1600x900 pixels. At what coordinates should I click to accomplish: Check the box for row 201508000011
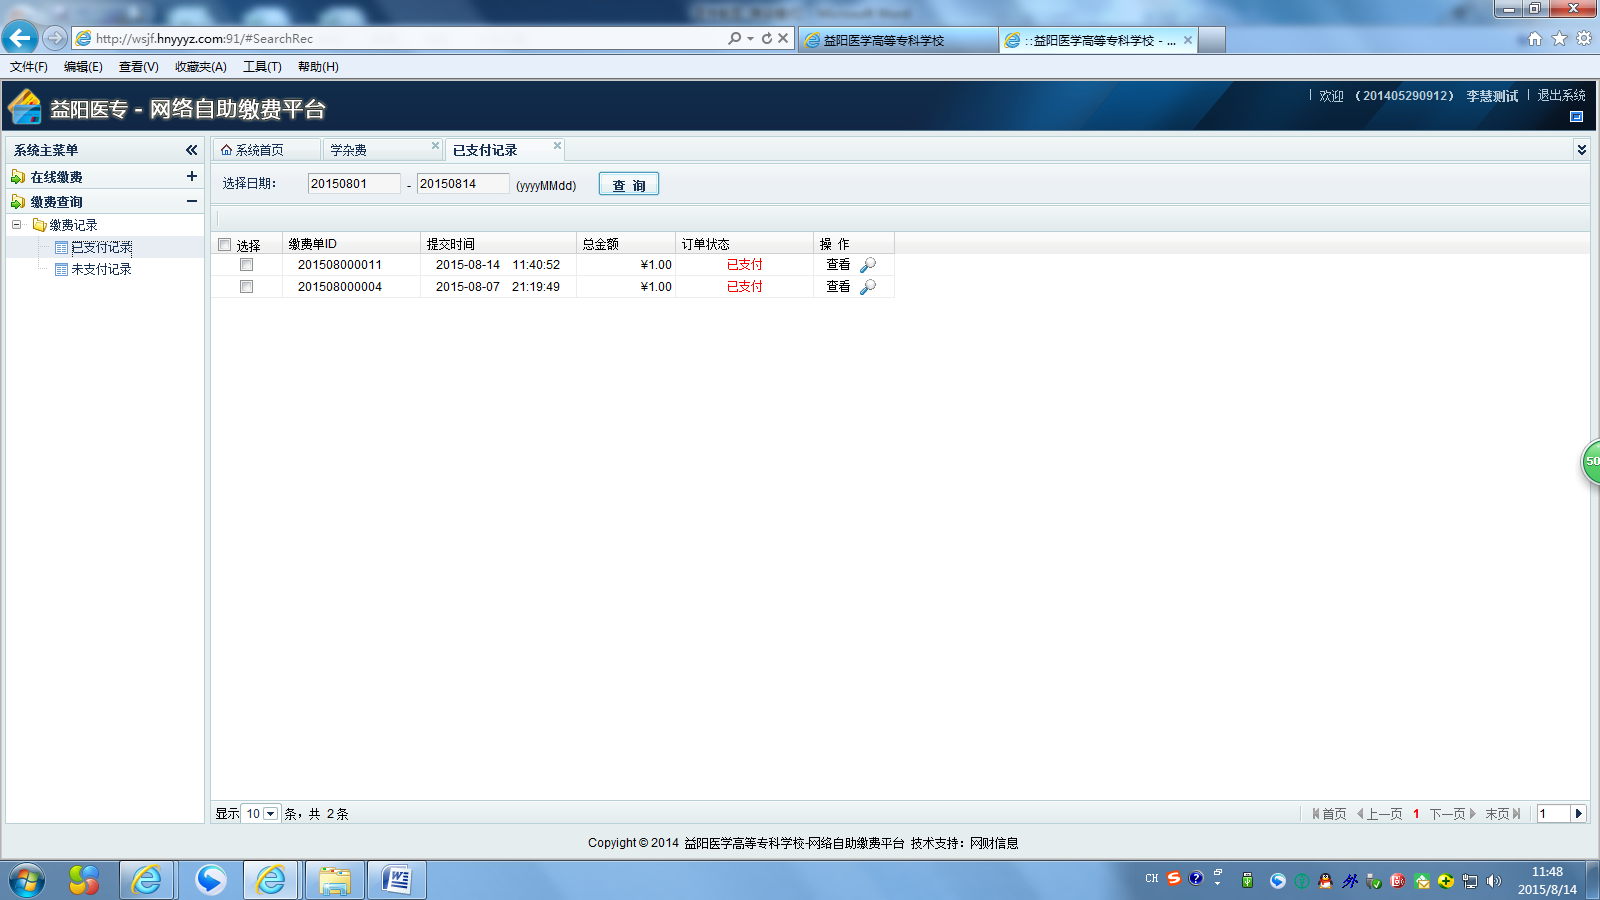pyautogui.click(x=246, y=265)
